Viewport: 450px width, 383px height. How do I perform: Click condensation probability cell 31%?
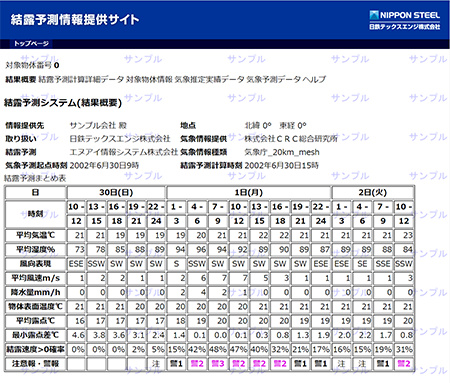click(x=404, y=349)
